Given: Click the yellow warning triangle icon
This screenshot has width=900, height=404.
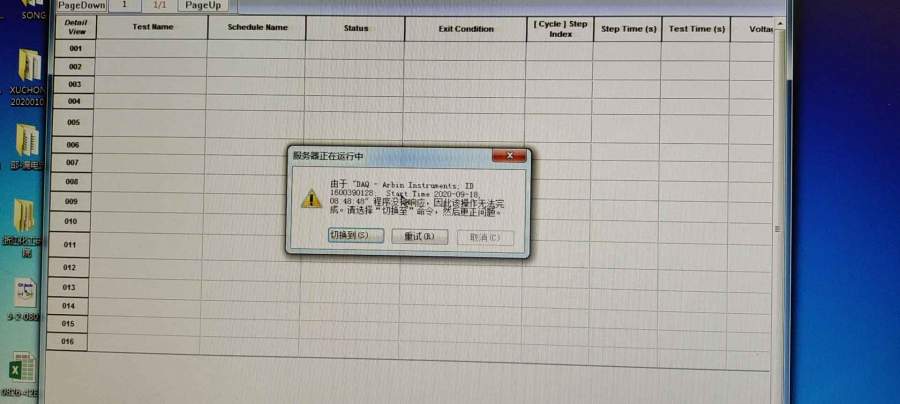Looking at the screenshot, I should point(312,199).
